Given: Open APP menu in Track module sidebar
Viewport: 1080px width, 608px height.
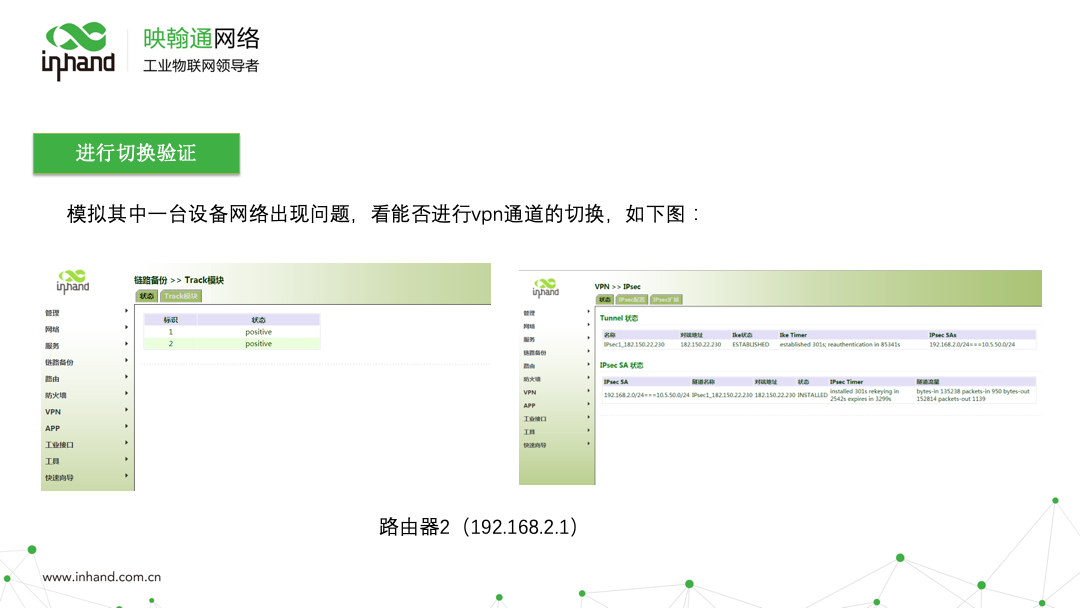Looking at the screenshot, I should 52,428.
